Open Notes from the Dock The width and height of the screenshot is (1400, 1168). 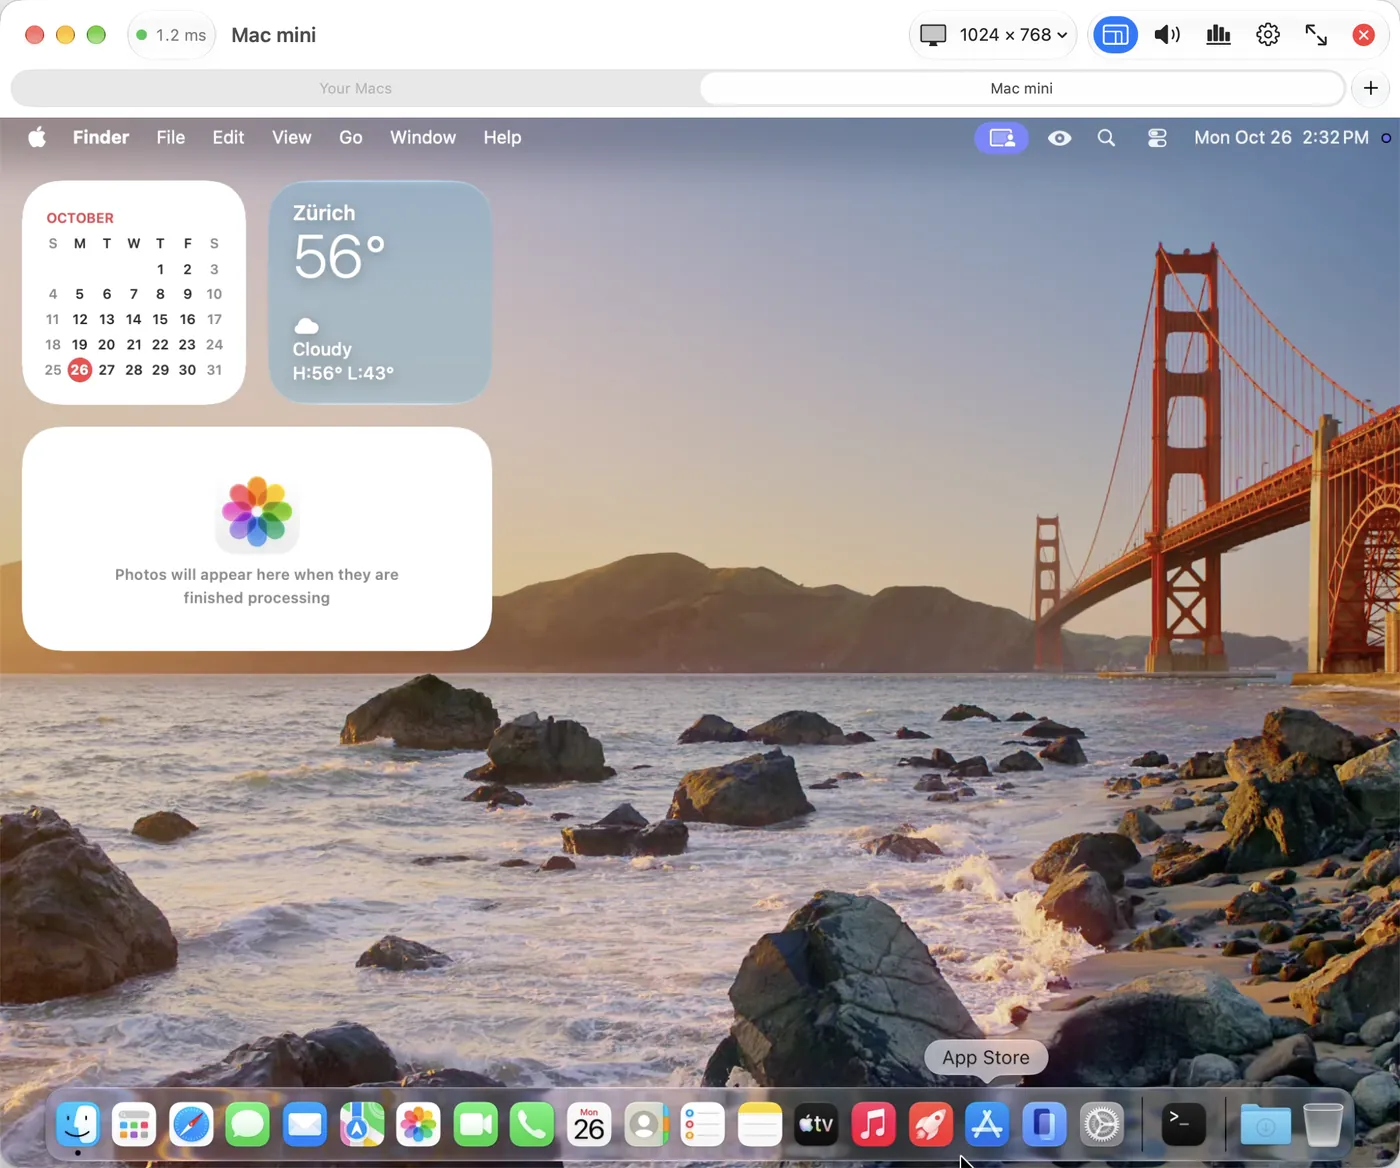pyautogui.click(x=759, y=1125)
